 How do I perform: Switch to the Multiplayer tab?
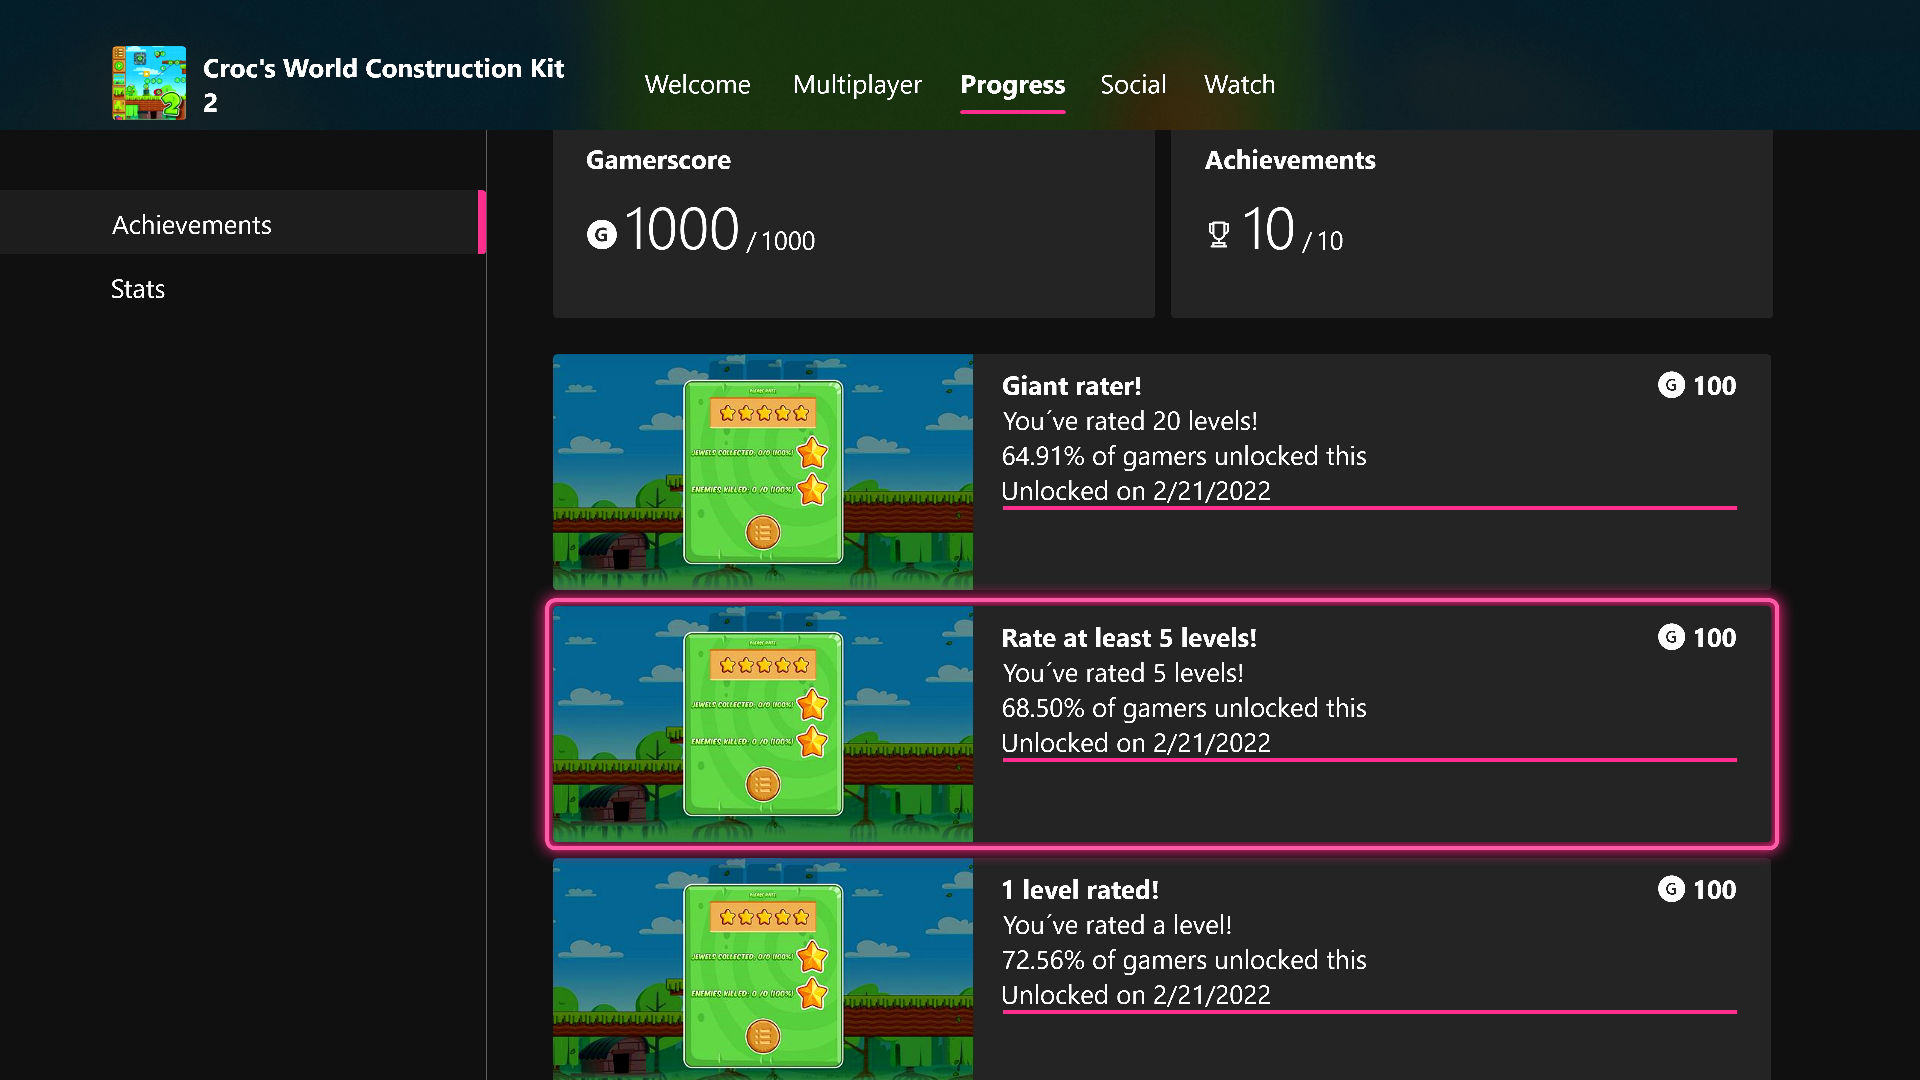point(857,85)
